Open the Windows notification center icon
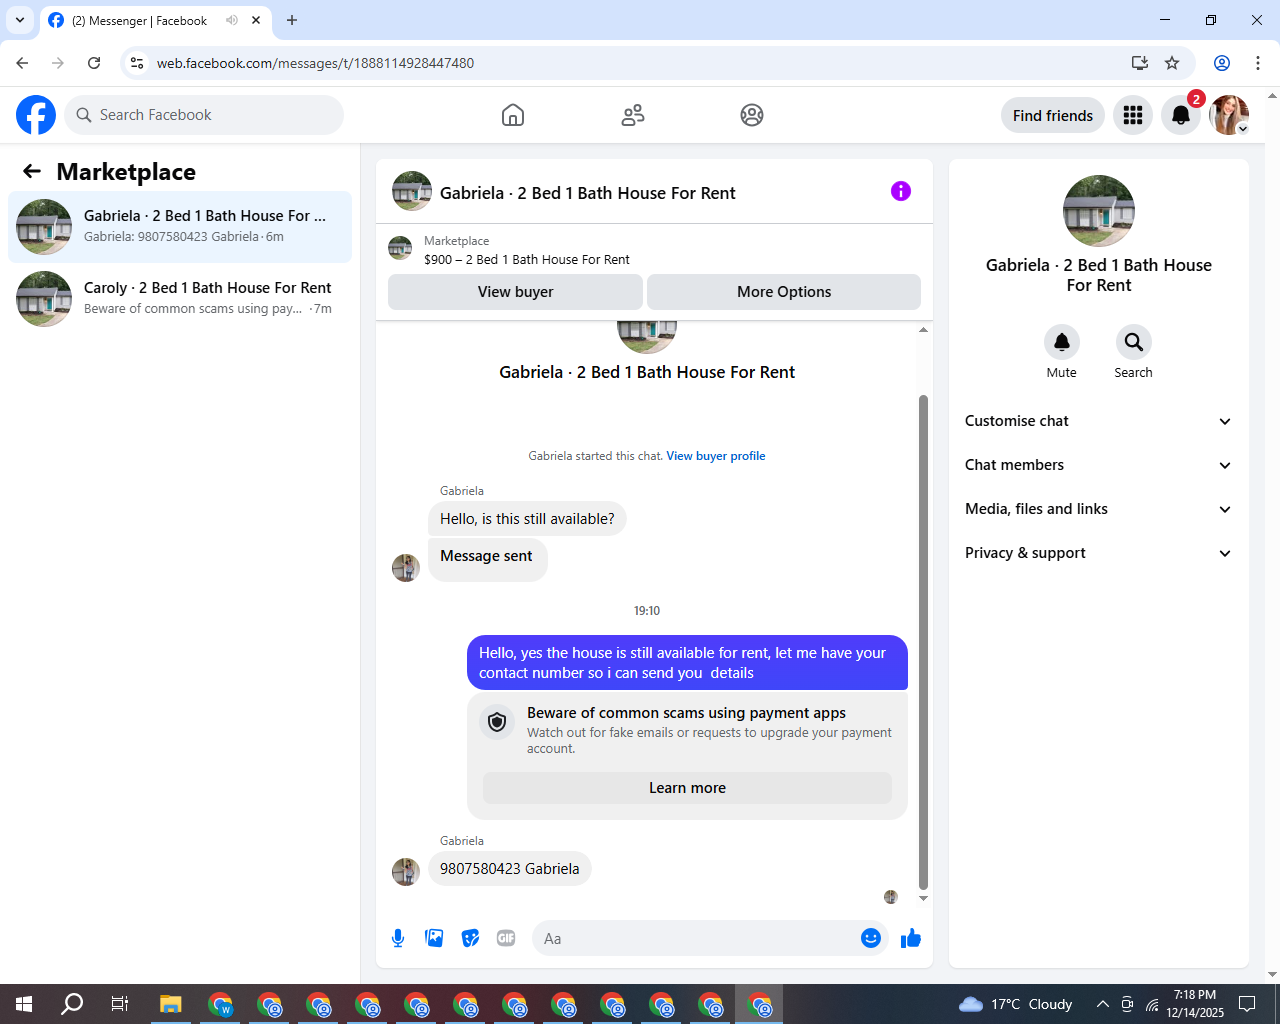This screenshot has width=1280, height=1024. point(1247,1004)
